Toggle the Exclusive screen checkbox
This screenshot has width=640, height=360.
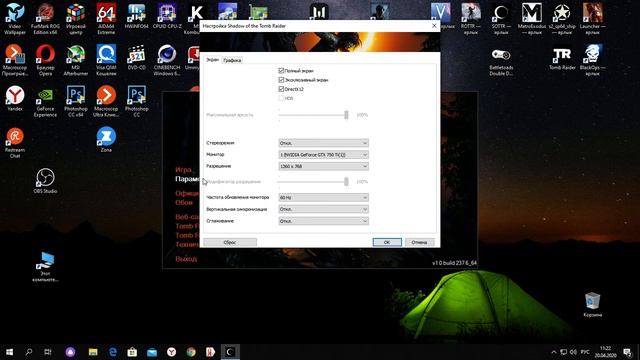pos(281,80)
